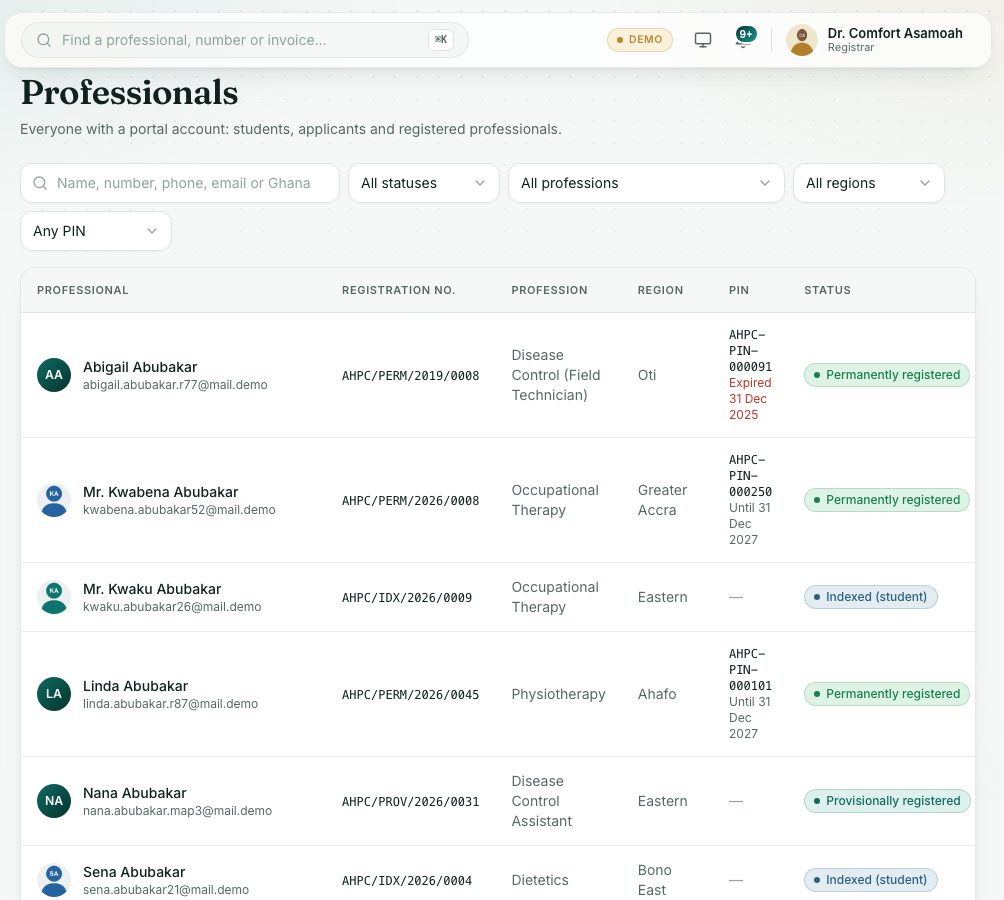Image resolution: width=1004 pixels, height=900 pixels.
Task: Click the REGISTRATION NO. column header
Action: [x=398, y=290]
